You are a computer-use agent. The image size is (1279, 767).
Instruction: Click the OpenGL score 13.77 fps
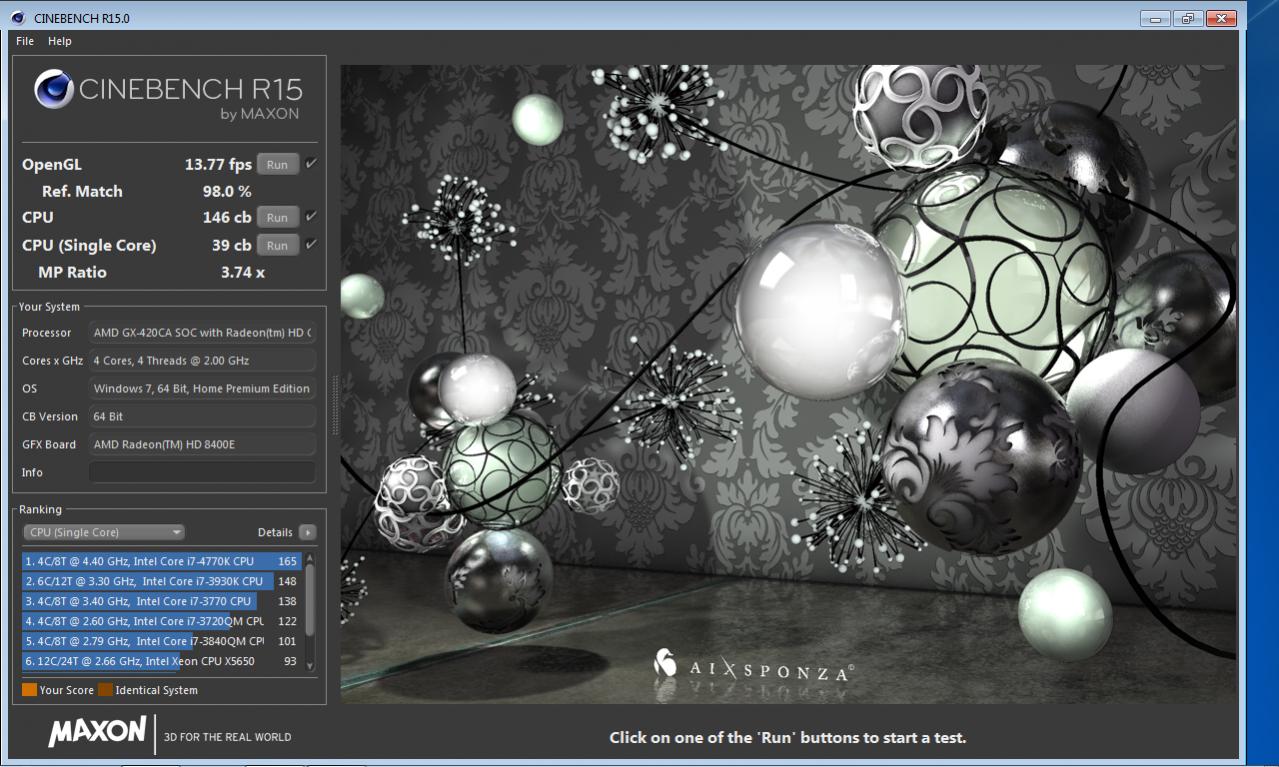tap(218, 165)
